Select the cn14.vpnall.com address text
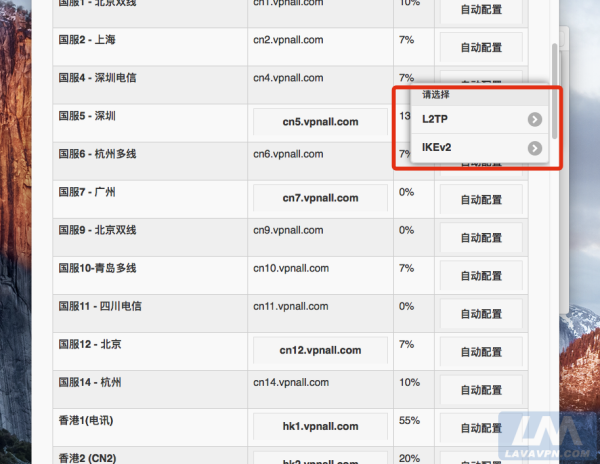 (291, 383)
